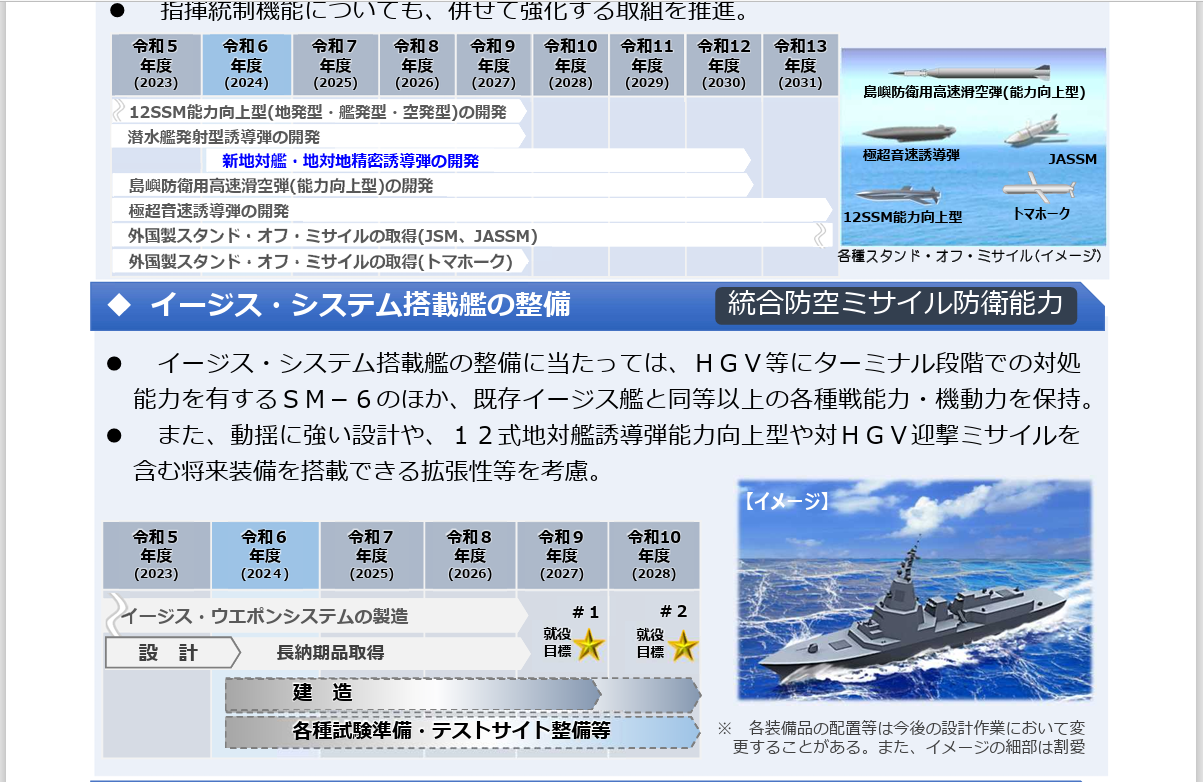Click the イージス・システム搭載艦の整備 section title
This screenshot has width=1203, height=782.
coord(360,305)
